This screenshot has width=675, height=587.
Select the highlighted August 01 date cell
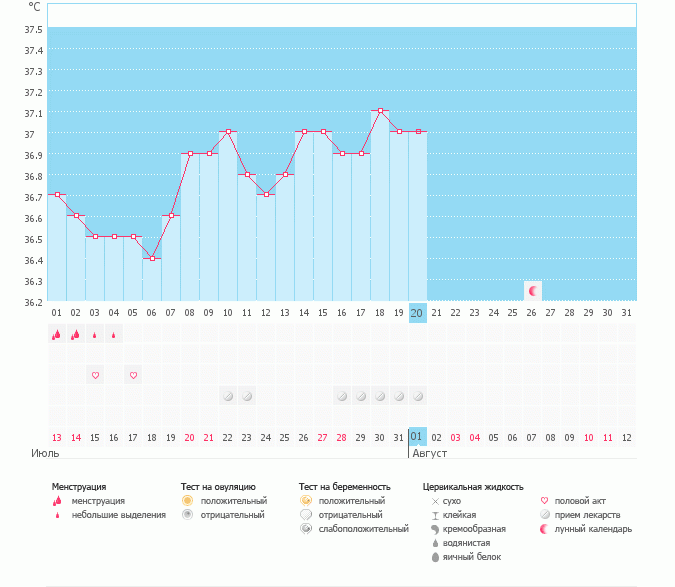[x=417, y=437]
